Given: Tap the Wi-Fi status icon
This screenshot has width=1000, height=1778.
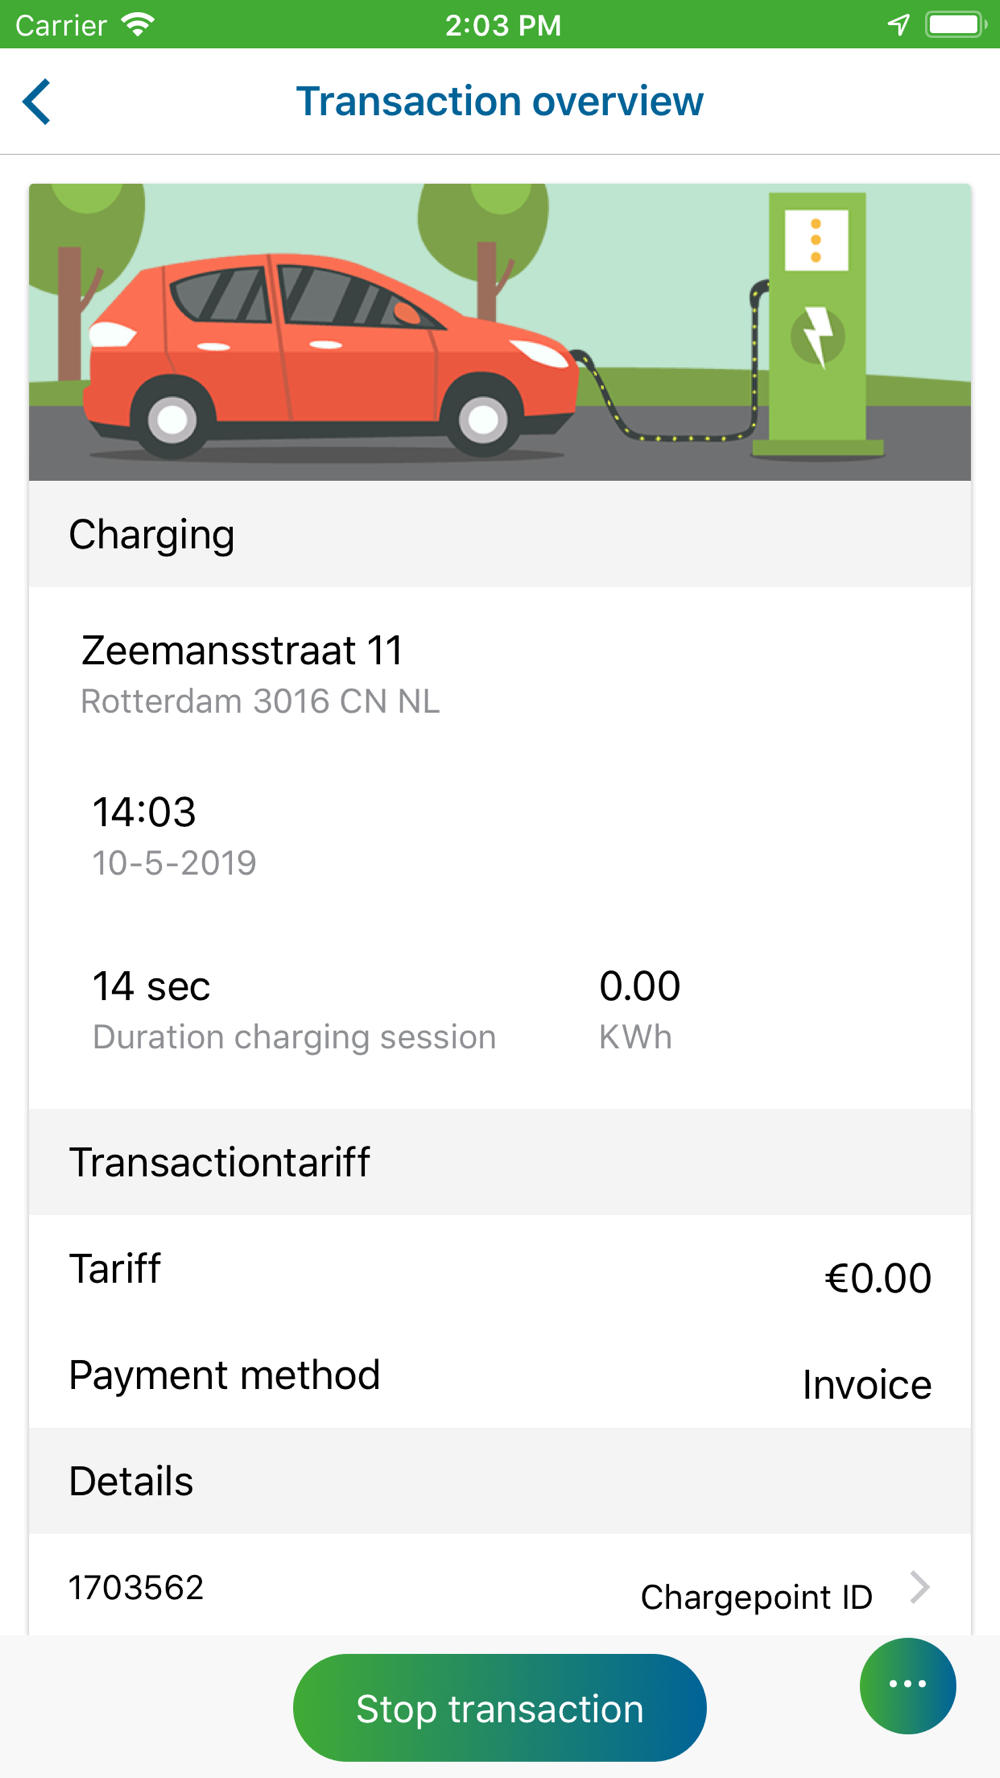Looking at the screenshot, I should click(x=137, y=24).
